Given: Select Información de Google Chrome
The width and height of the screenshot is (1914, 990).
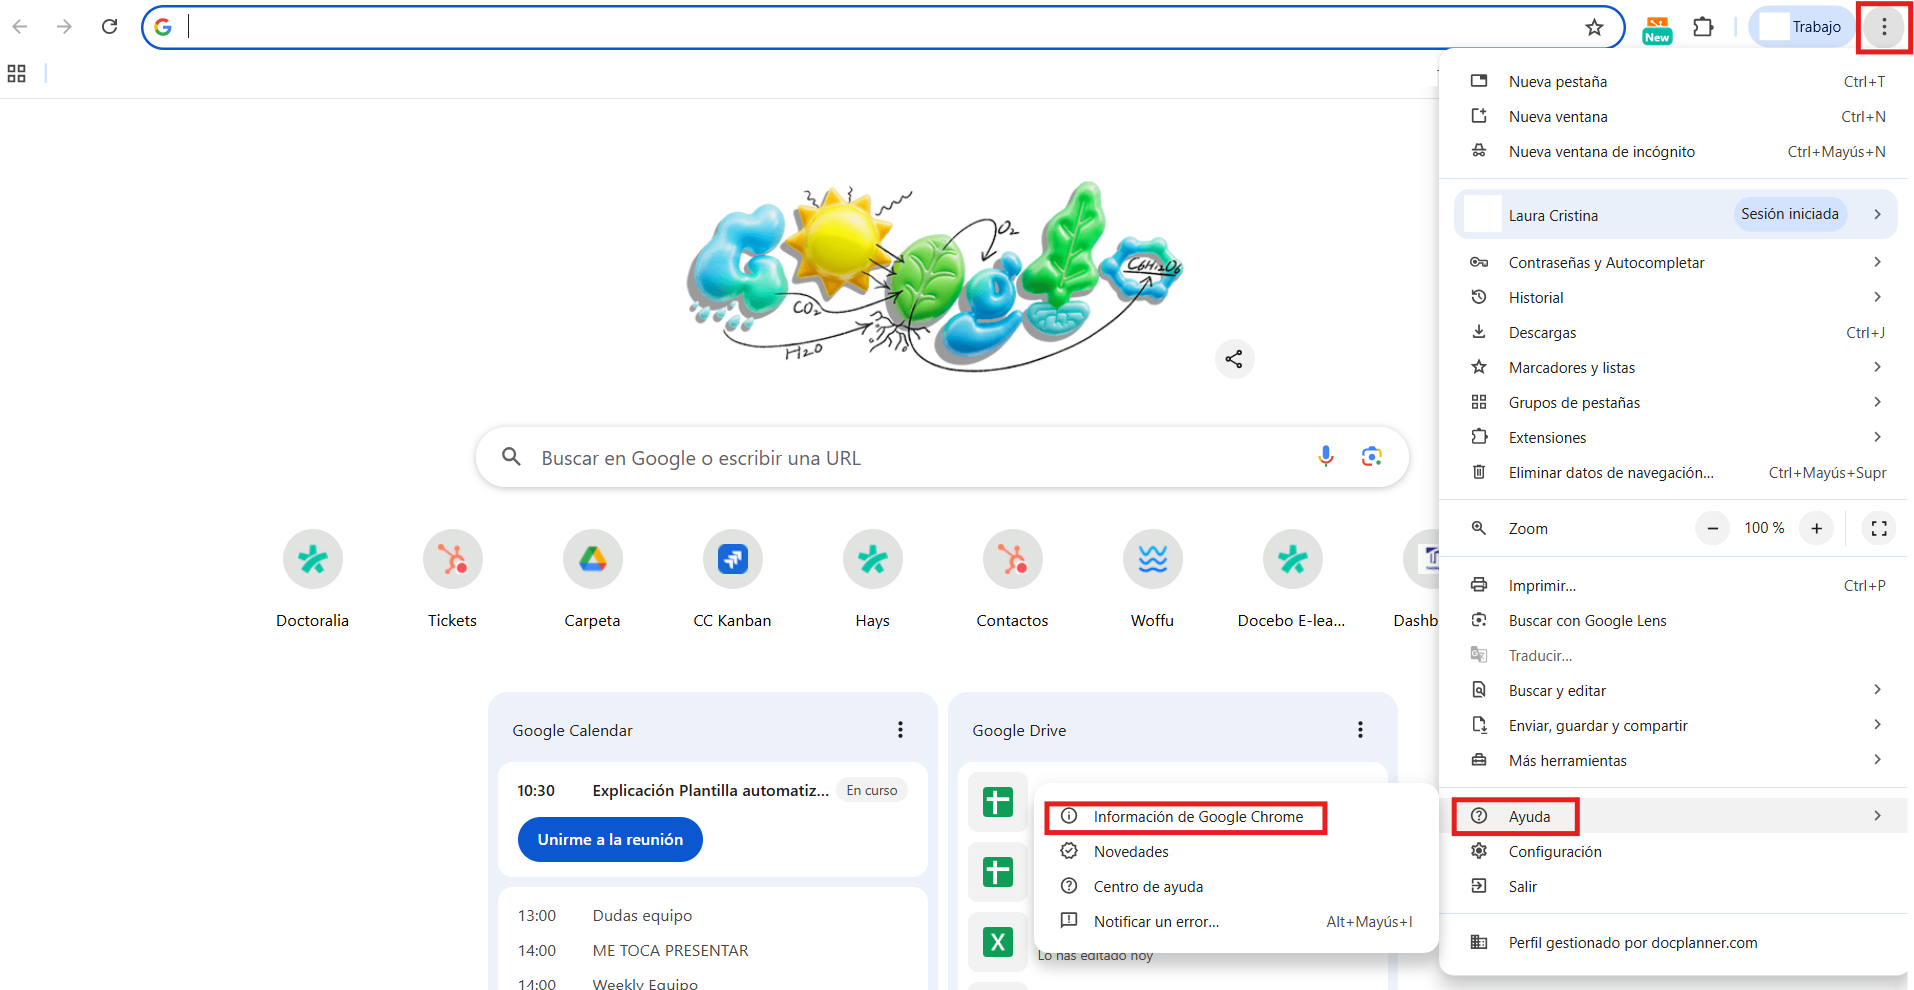Looking at the screenshot, I should pos(1197,817).
